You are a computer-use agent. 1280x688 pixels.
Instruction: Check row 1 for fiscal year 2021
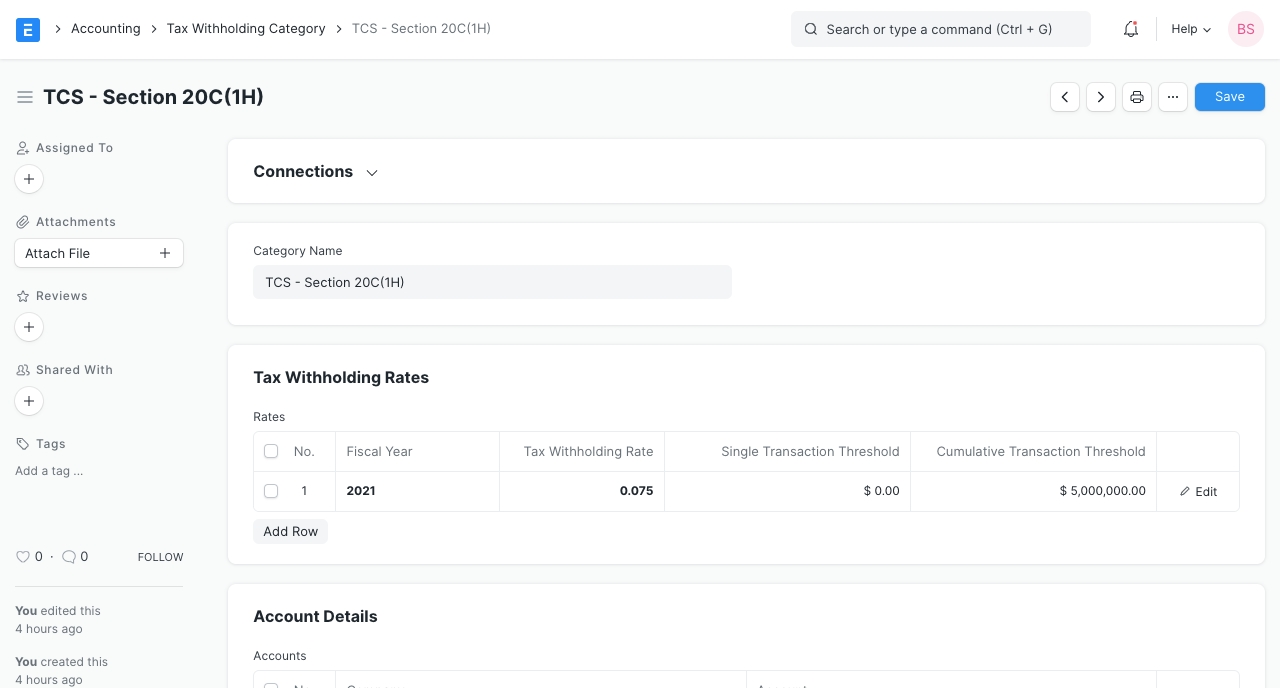271,491
